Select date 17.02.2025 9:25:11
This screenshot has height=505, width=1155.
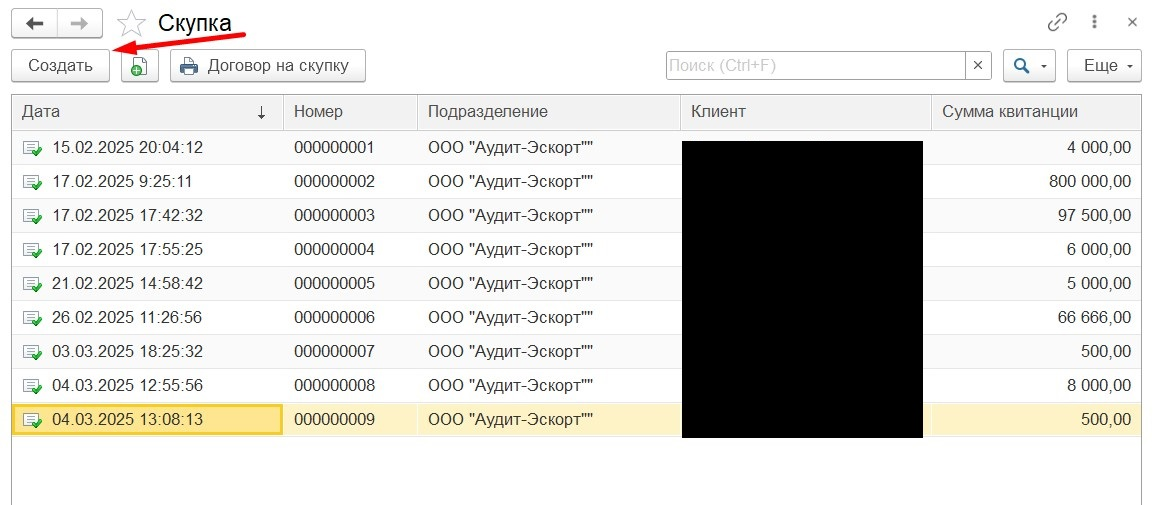[x=121, y=182]
